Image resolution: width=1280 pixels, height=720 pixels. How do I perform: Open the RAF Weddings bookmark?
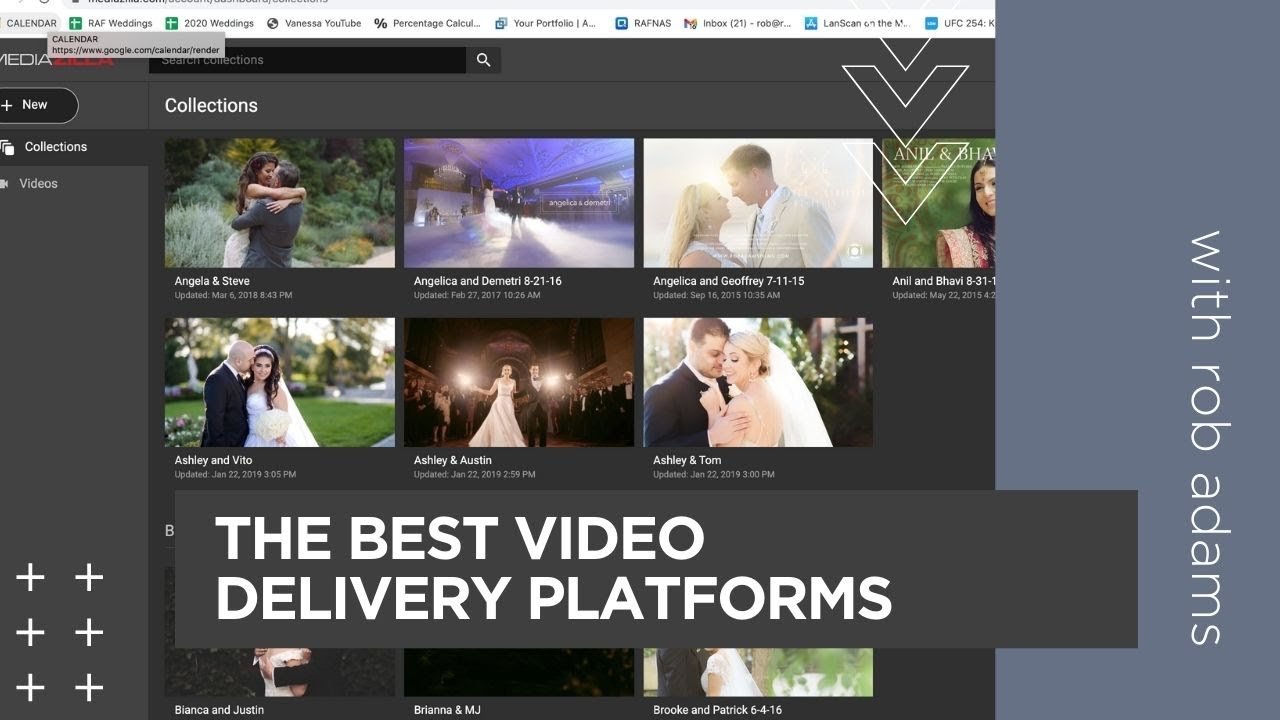110,23
